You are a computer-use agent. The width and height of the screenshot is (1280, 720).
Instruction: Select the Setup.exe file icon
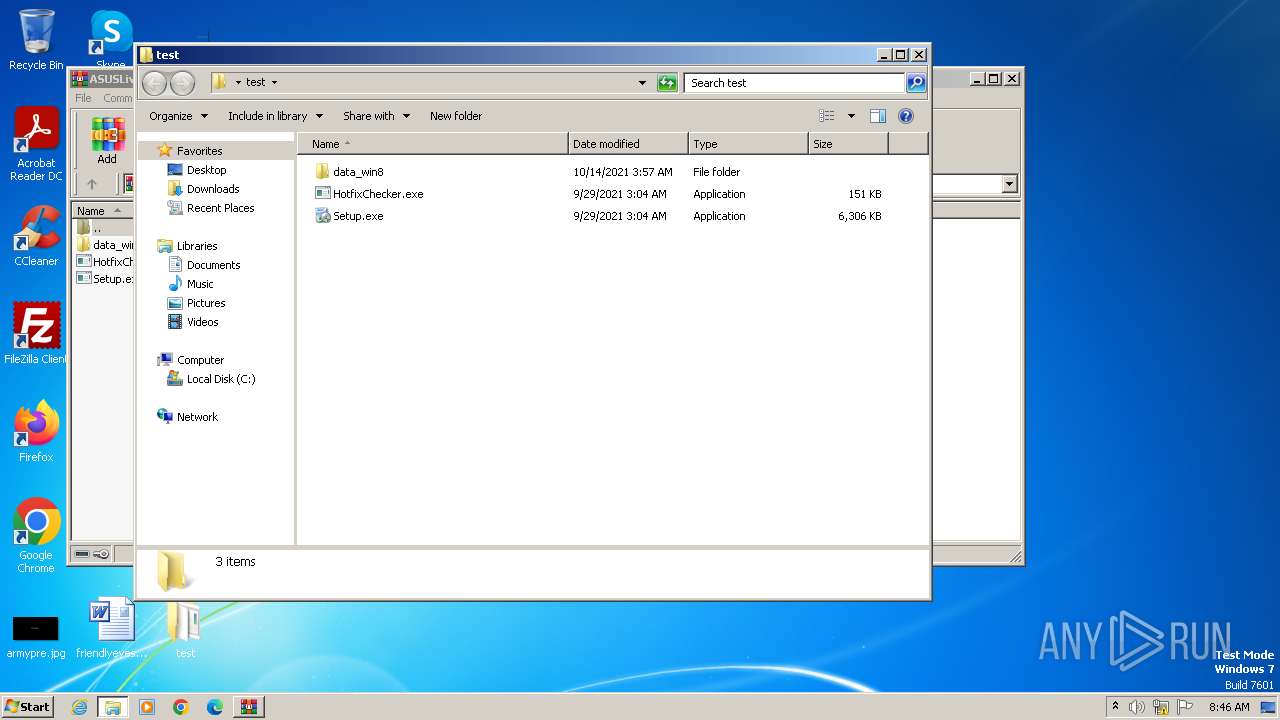click(322, 216)
